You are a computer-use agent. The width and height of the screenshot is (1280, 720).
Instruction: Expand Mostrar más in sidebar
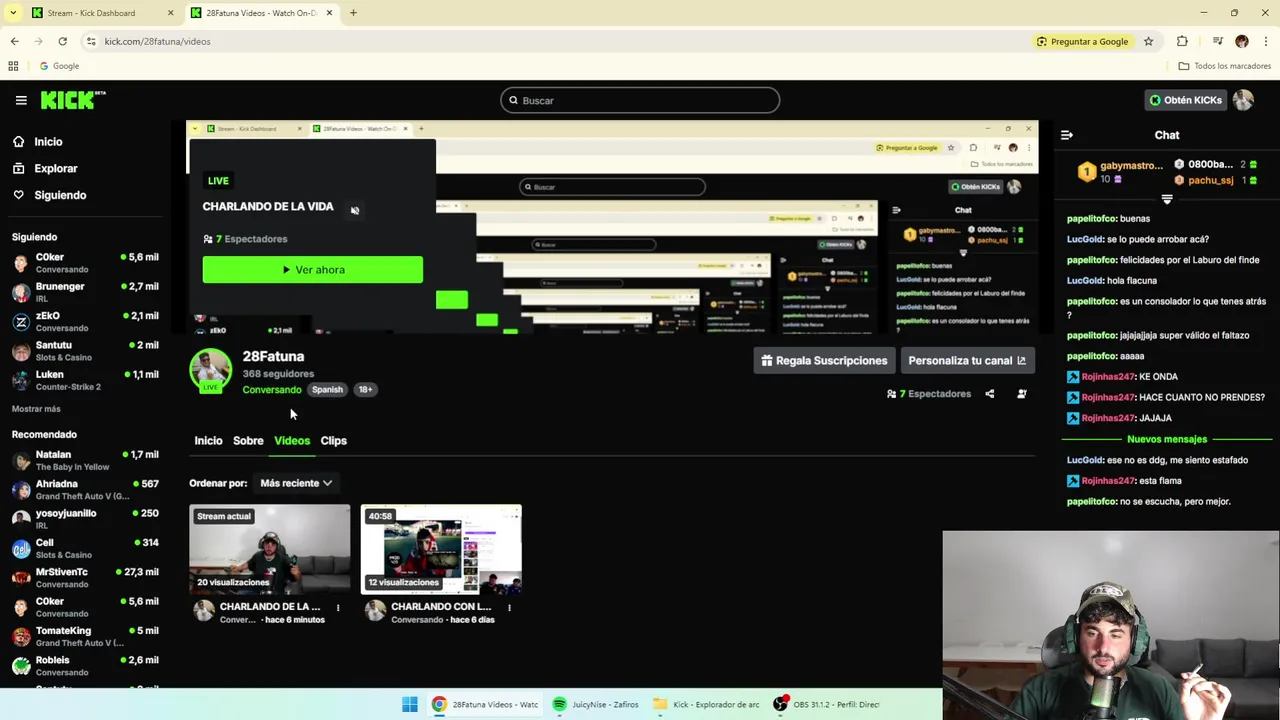[x=36, y=409]
